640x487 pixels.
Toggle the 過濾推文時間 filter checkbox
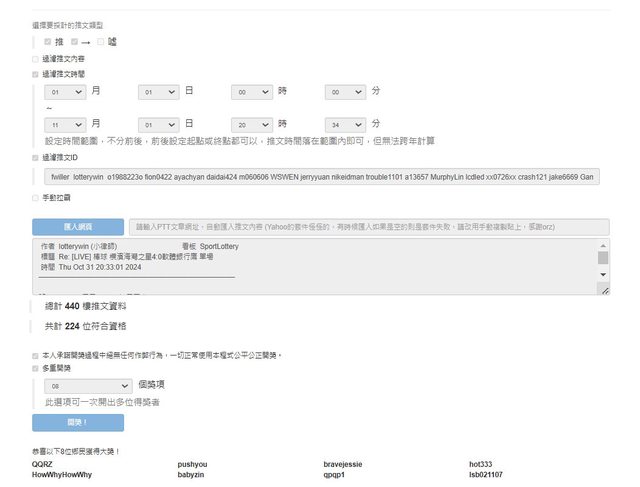(x=36, y=74)
